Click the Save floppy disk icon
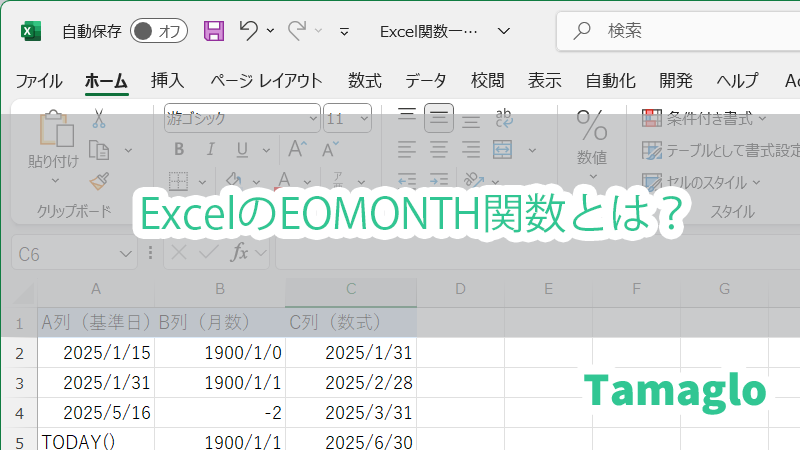The width and height of the screenshot is (800, 450). [214, 31]
